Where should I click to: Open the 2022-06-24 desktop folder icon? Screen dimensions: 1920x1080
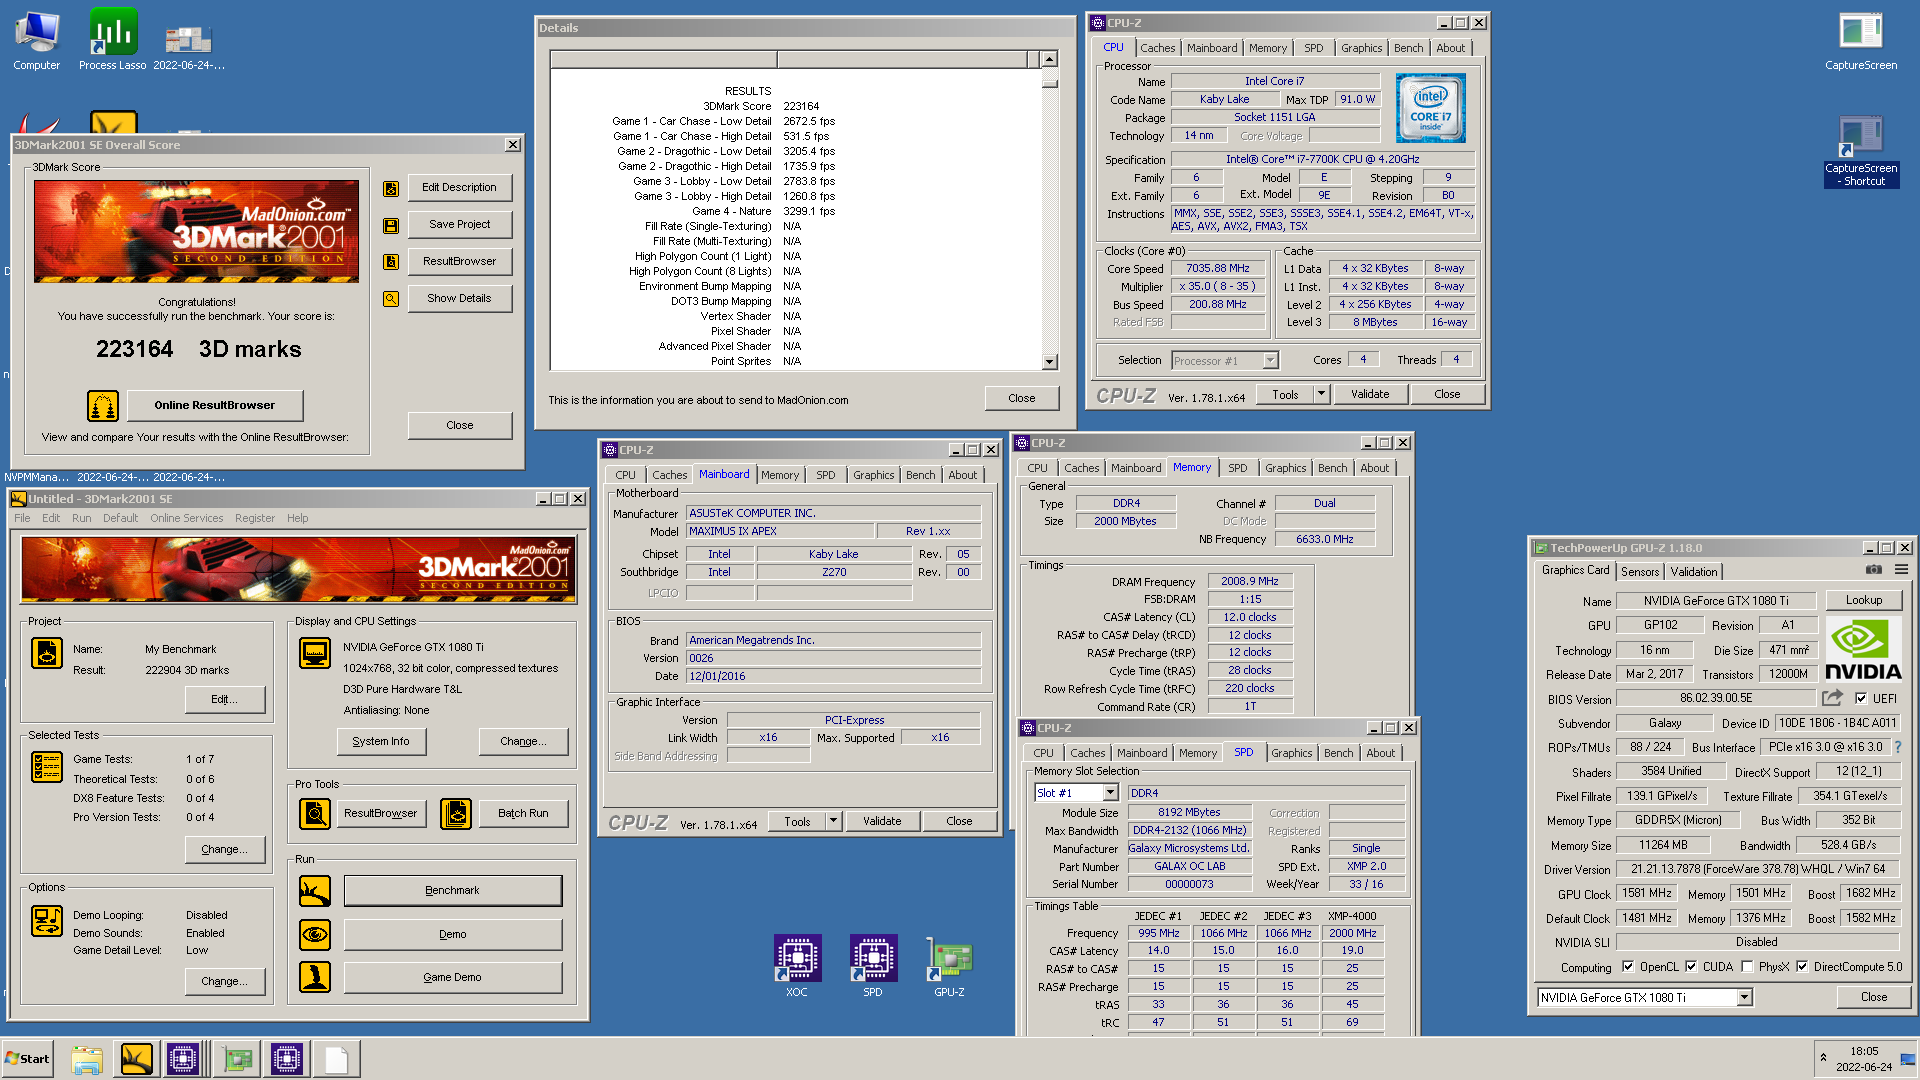[188, 45]
